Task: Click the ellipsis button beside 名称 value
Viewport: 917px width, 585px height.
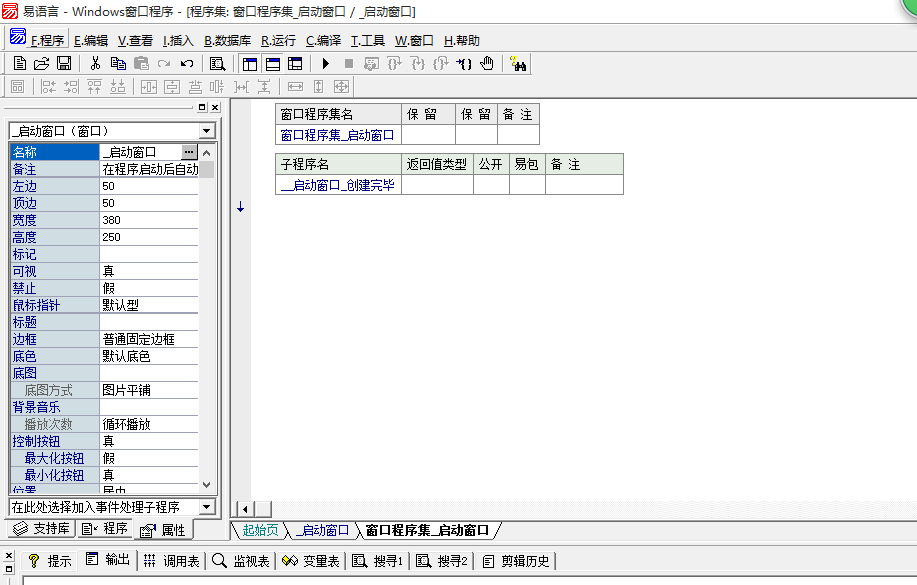Action: click(189, 152)
